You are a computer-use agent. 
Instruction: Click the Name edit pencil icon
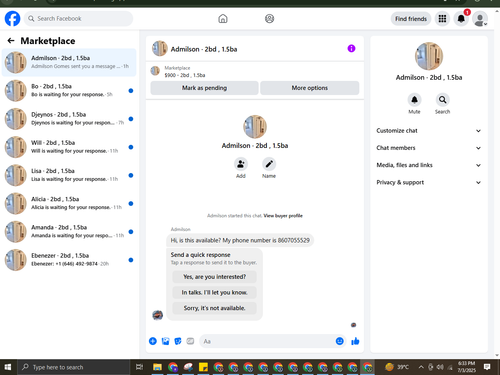point(269,164)
